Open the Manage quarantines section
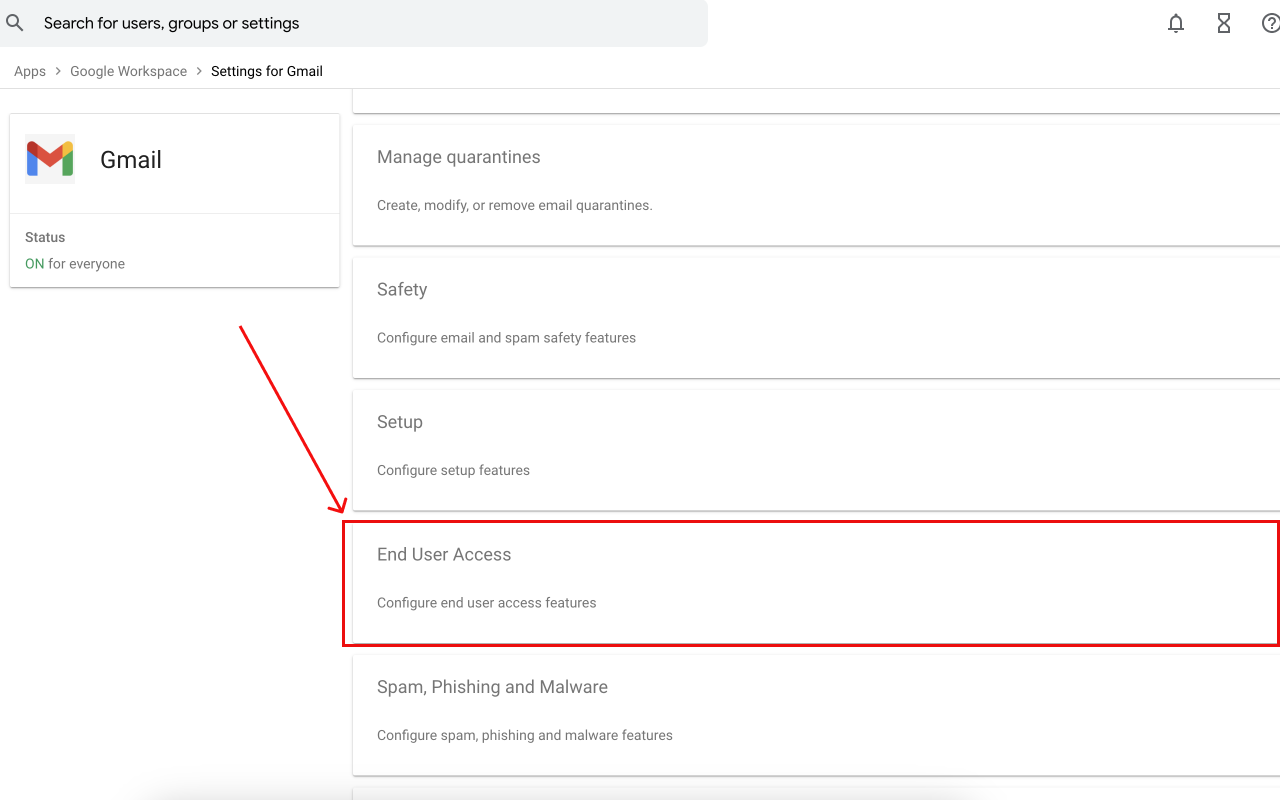 click(x=816, y=184)
